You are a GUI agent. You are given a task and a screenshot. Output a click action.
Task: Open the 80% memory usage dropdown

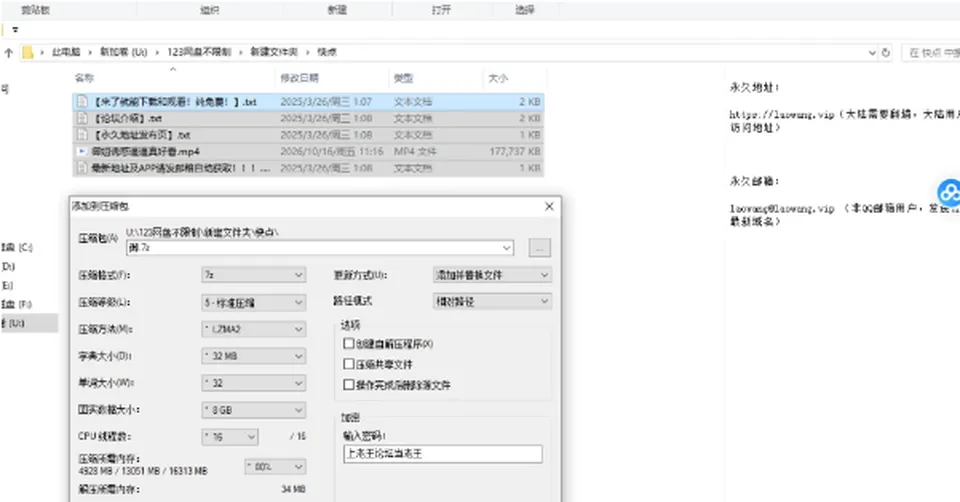pos(275,466)
